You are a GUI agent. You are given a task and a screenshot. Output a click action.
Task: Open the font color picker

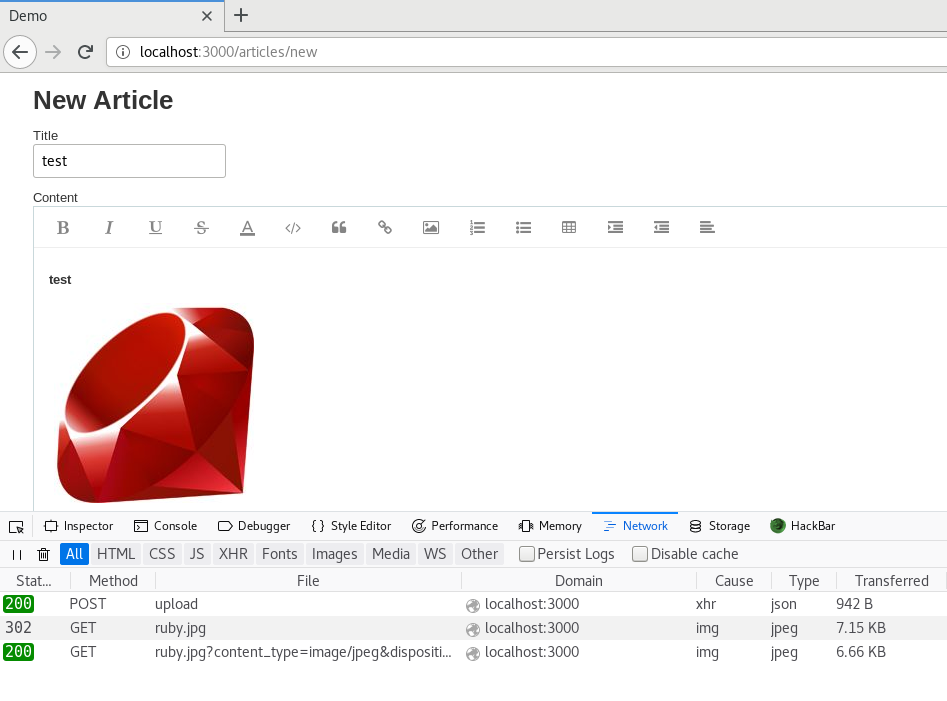(247, 228)
